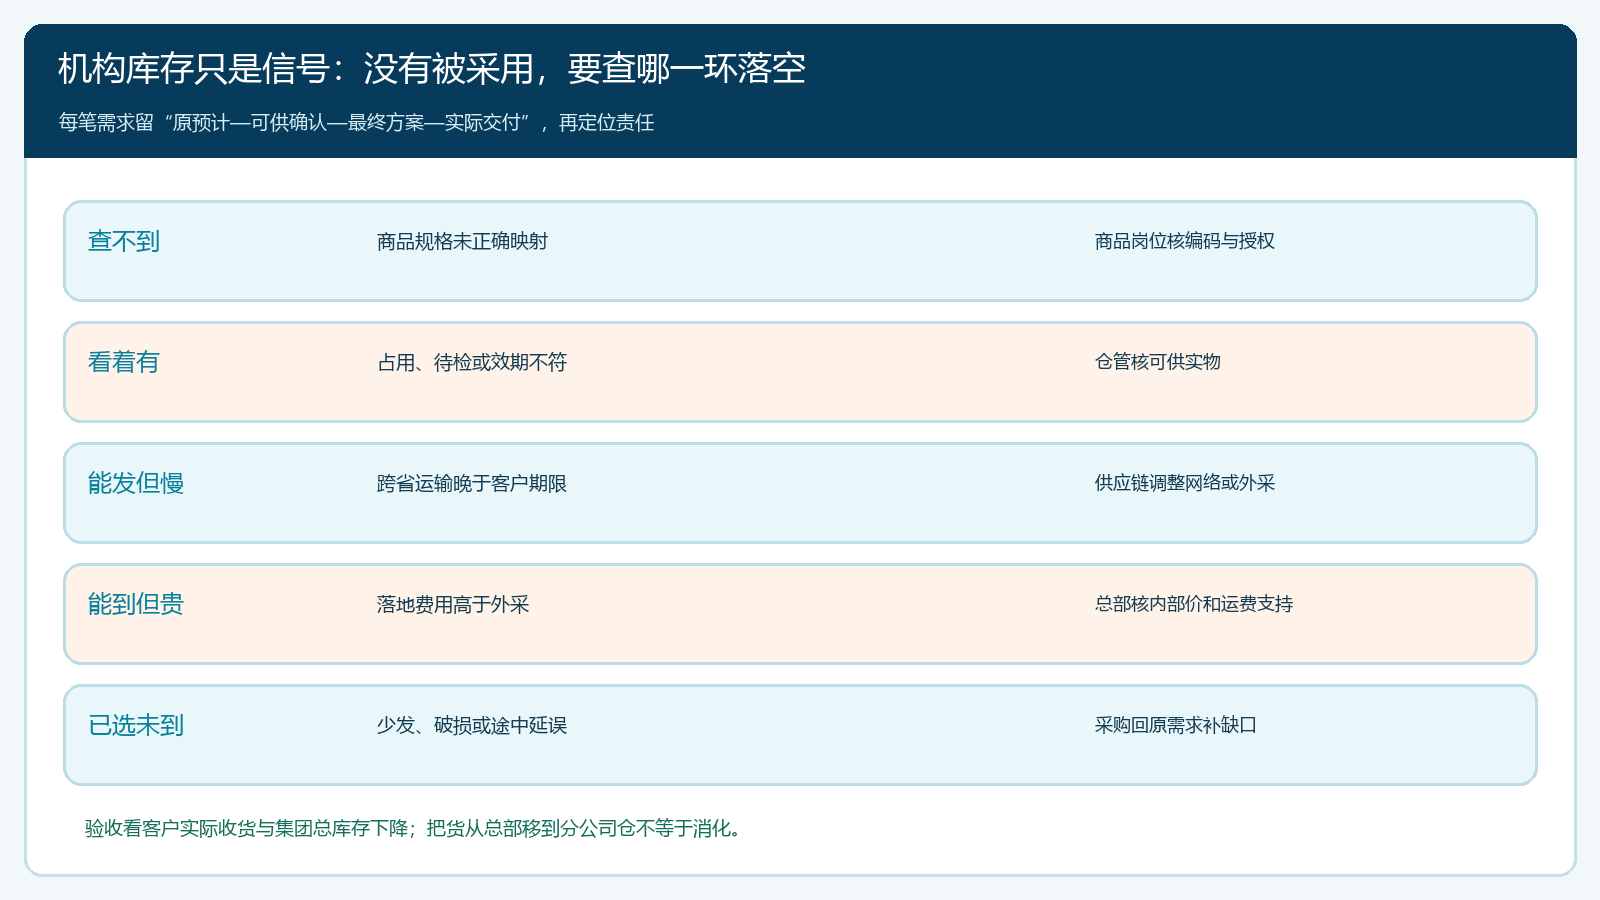Viewport: 1600px width, 900px height.
Task: Select text 落地费用高于外采
Action: tap(453, 604)
